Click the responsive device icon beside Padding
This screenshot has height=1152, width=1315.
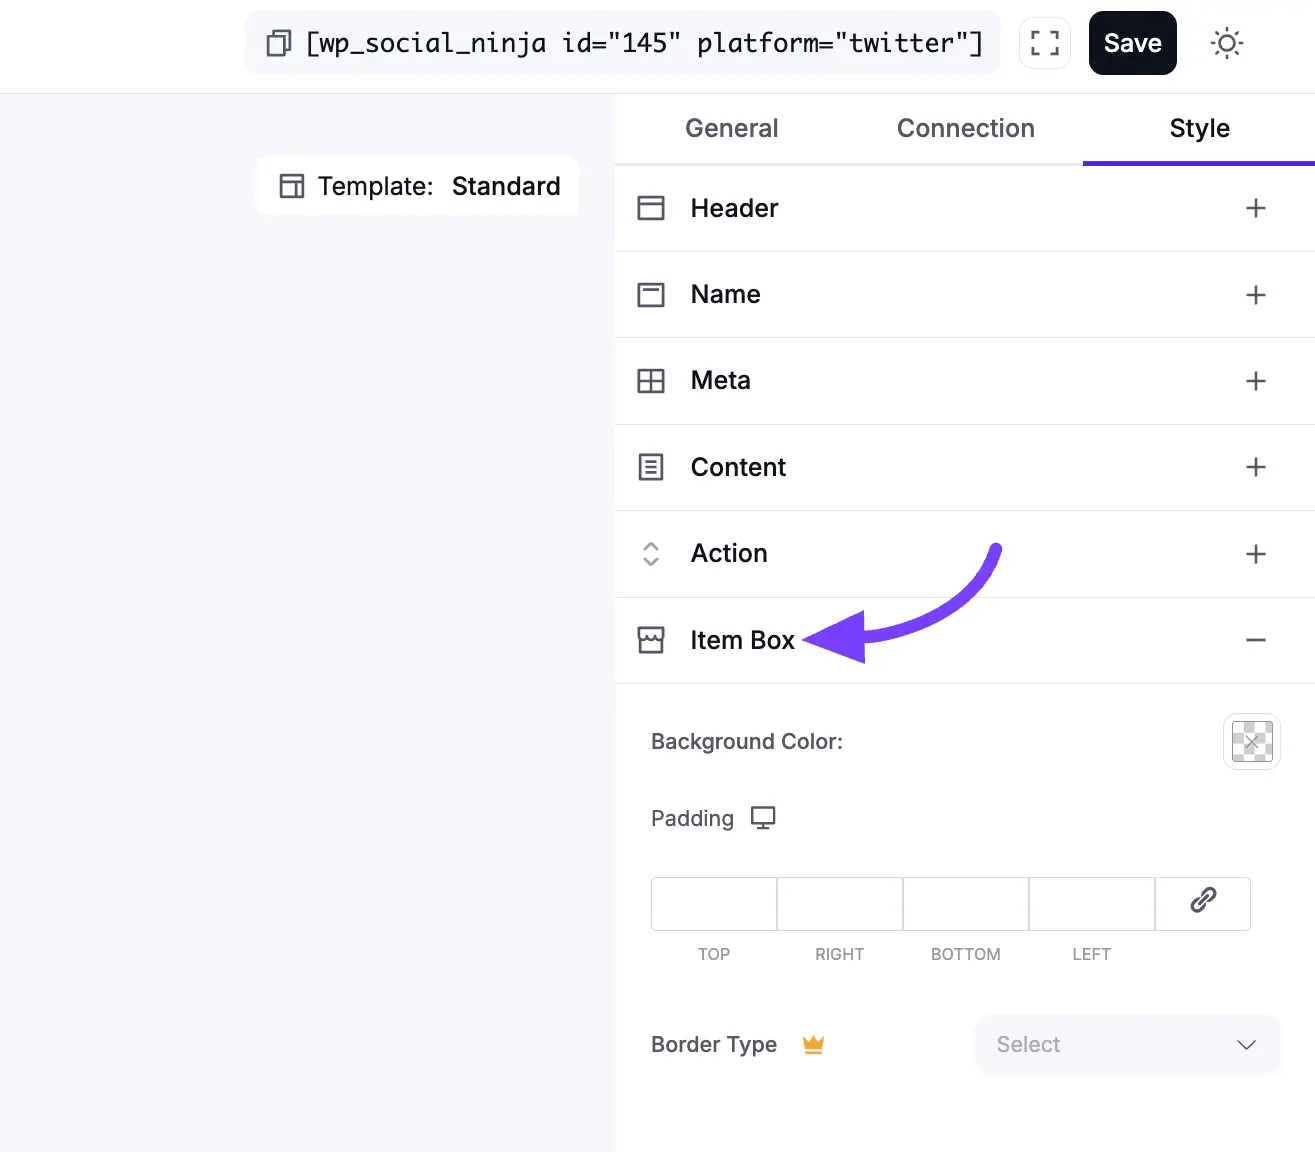point(763,817)
